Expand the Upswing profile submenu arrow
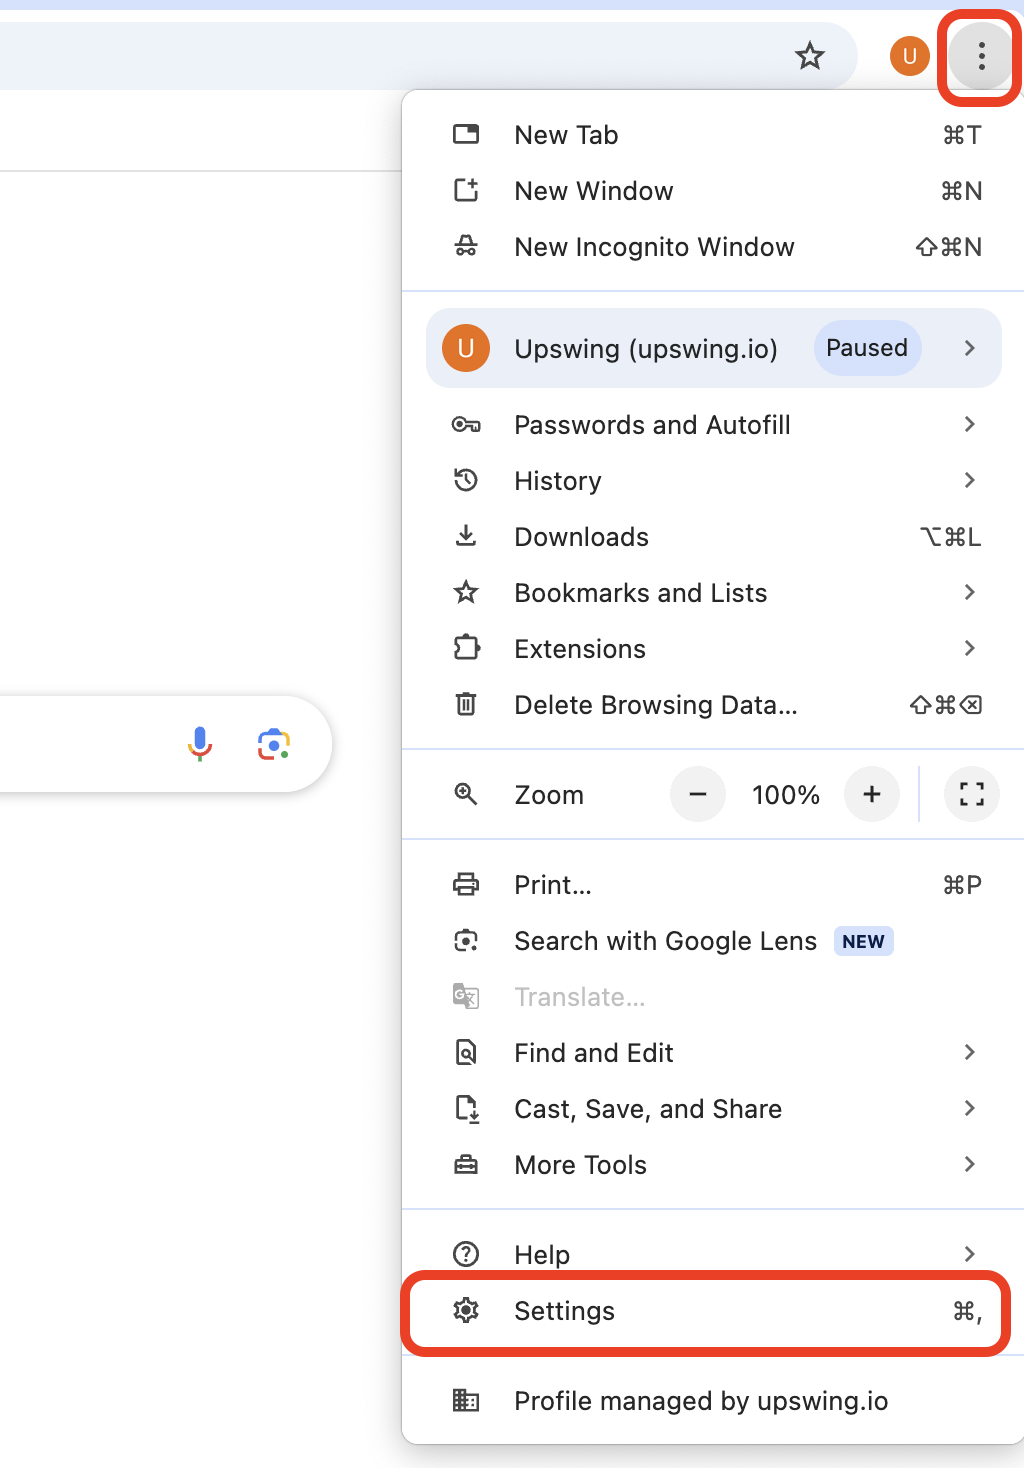Viewport: 1024px width, 1468px height. click(969, 348)
